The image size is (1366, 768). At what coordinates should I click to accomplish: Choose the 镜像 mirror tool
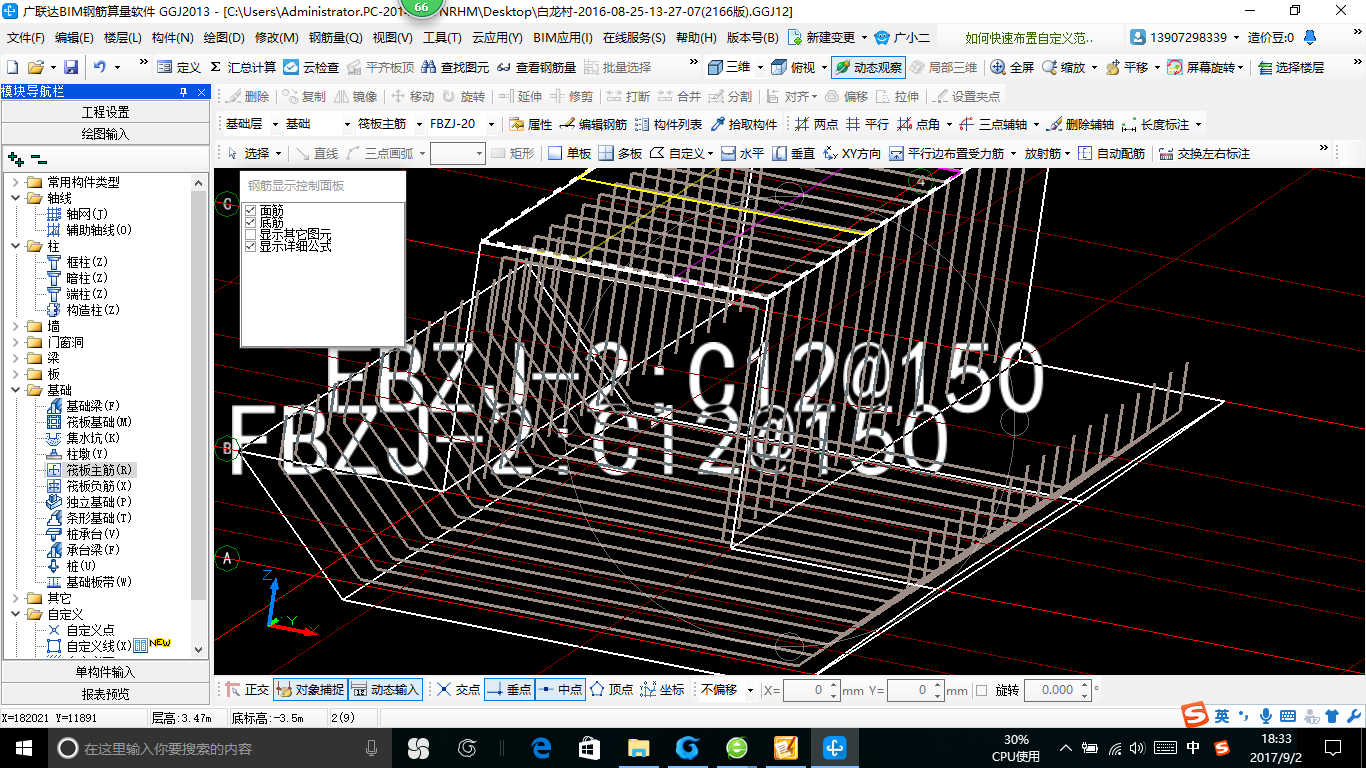(x=356, y=96)
